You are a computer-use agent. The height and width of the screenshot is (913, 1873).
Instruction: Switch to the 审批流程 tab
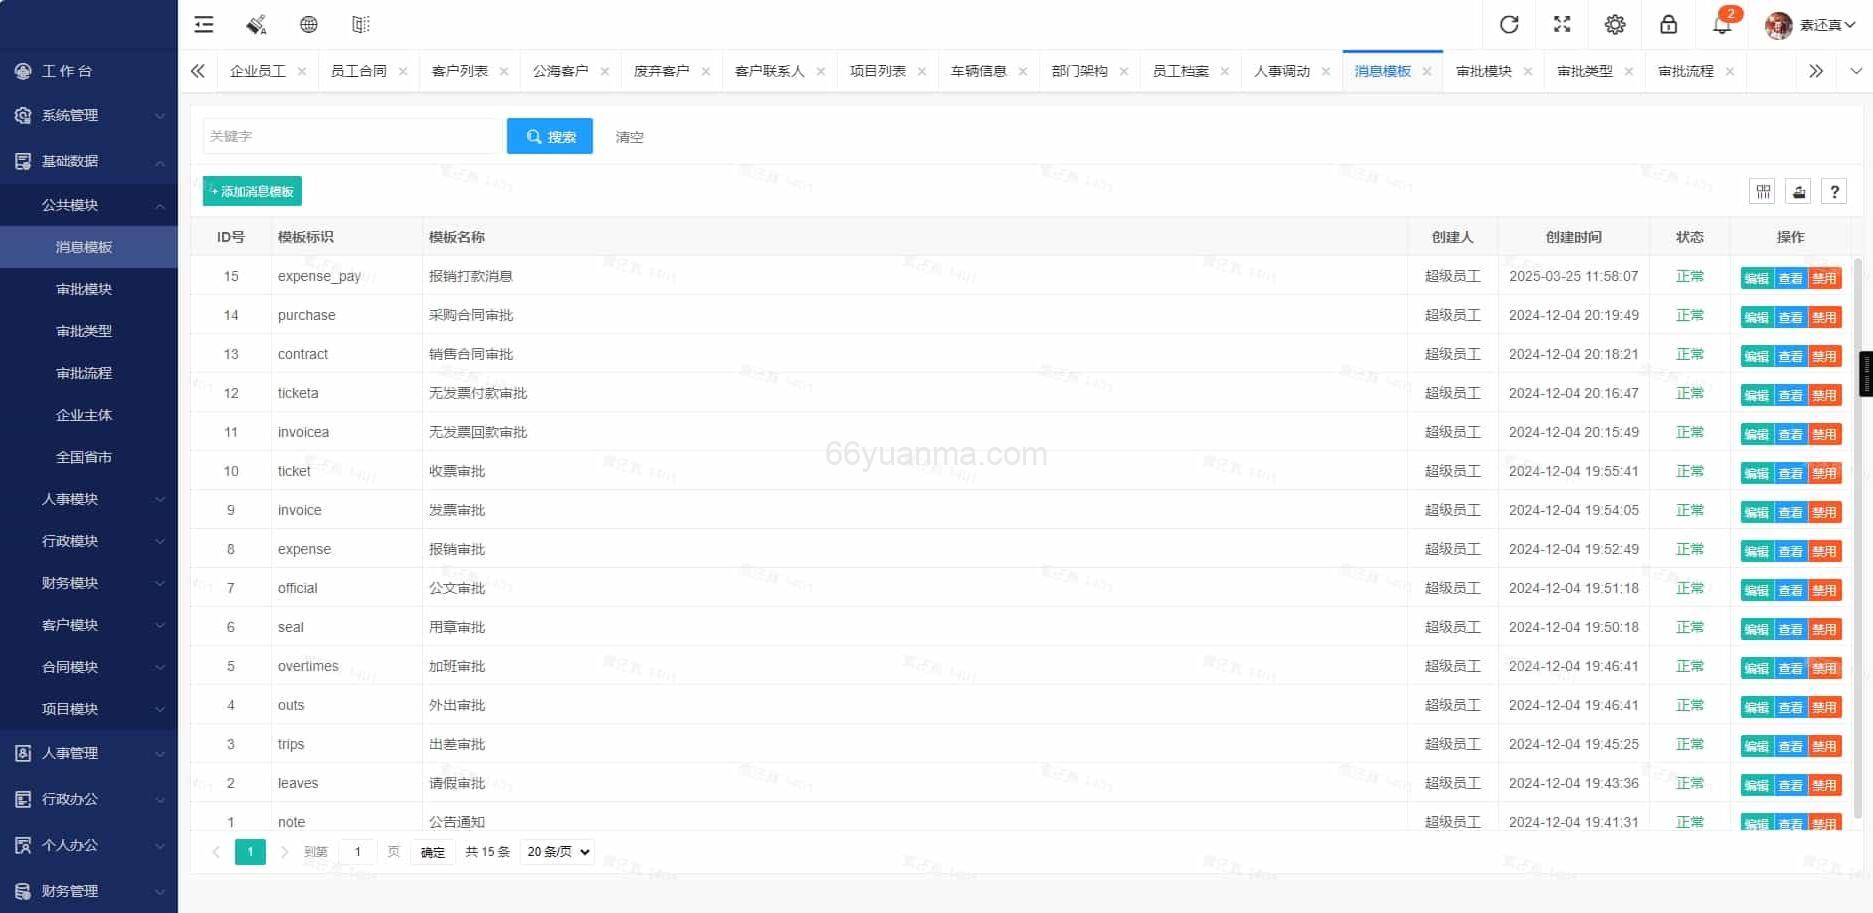coord(1688,71)
